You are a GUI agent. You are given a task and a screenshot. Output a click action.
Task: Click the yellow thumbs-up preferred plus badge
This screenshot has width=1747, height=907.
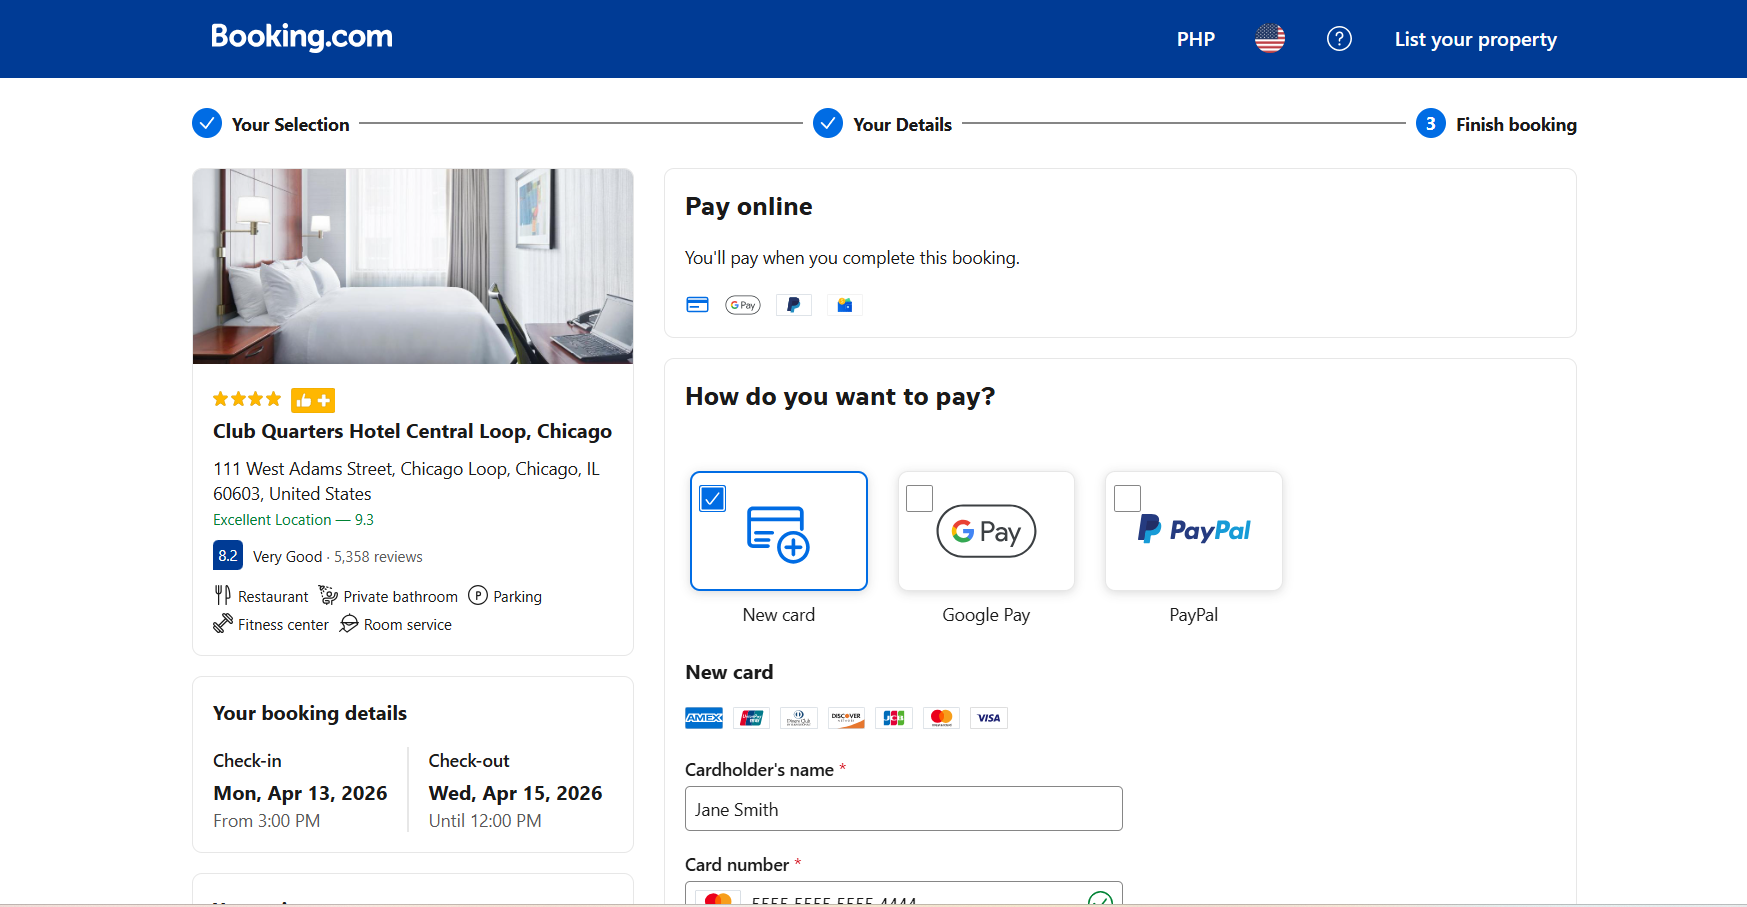tap(313, 400)
